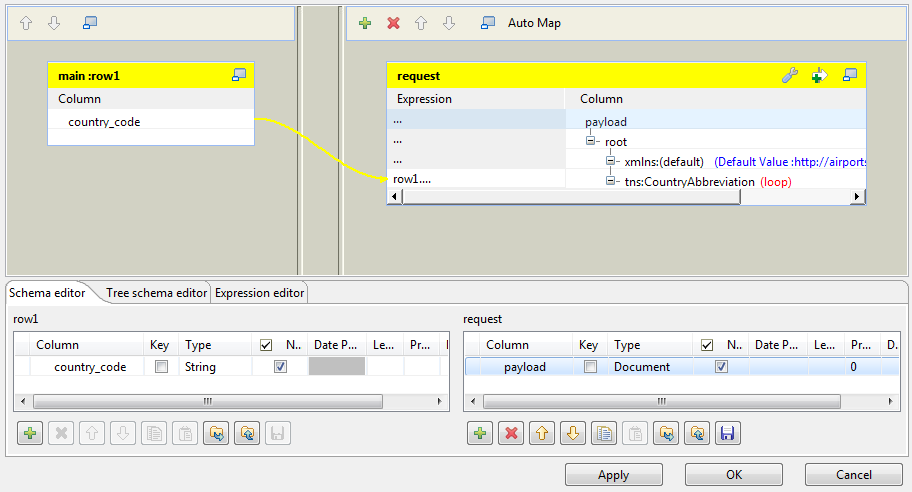Toggle the Key checkbox for payload

(590, 367)
